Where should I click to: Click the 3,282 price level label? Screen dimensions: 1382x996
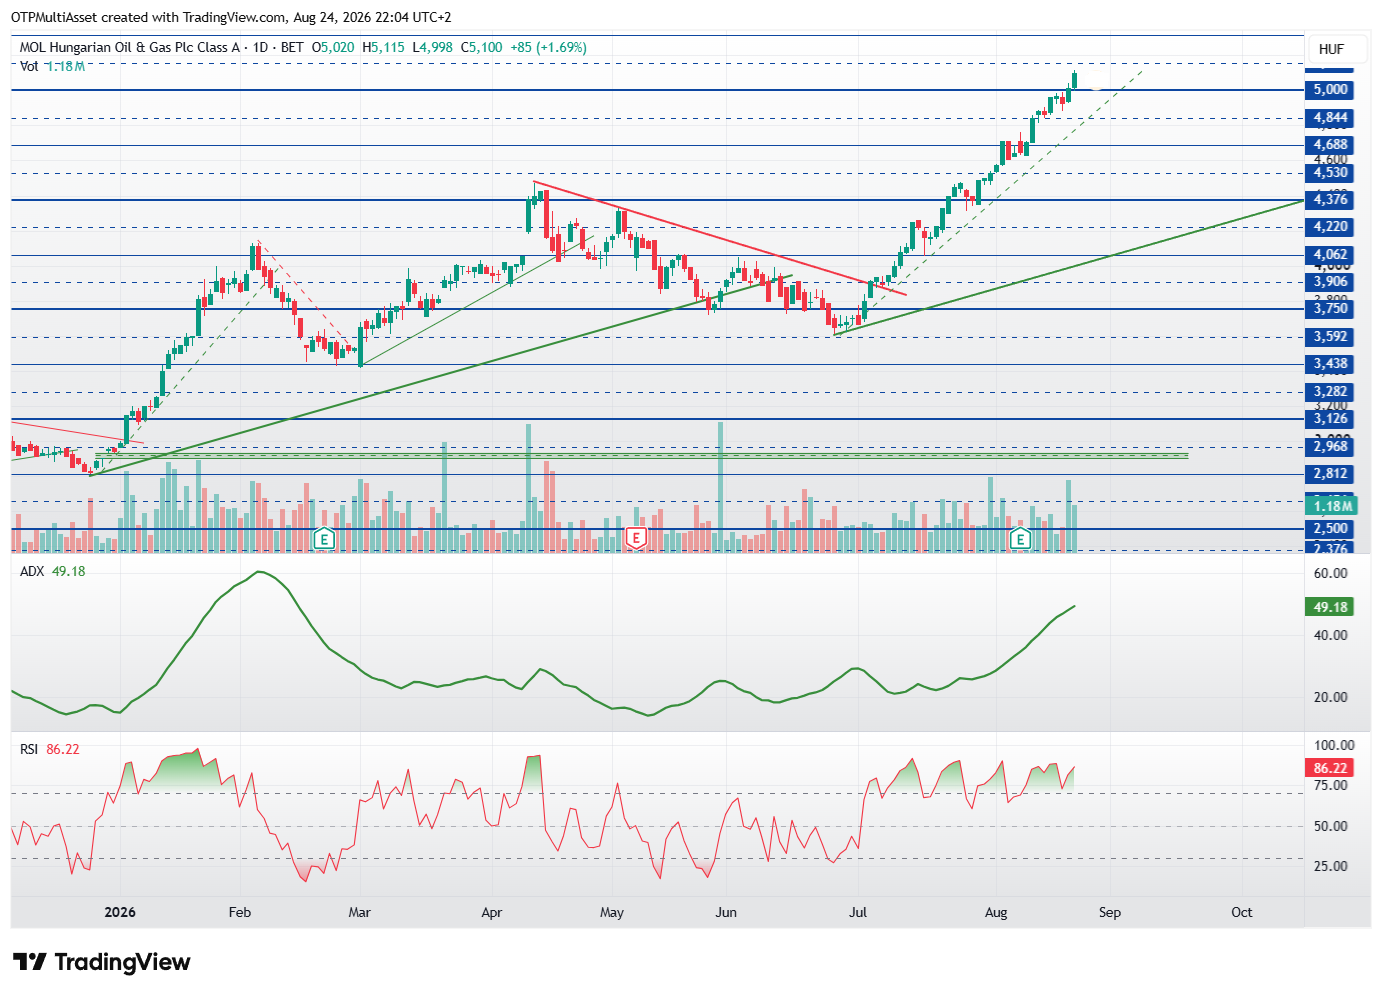(1330, 392)
